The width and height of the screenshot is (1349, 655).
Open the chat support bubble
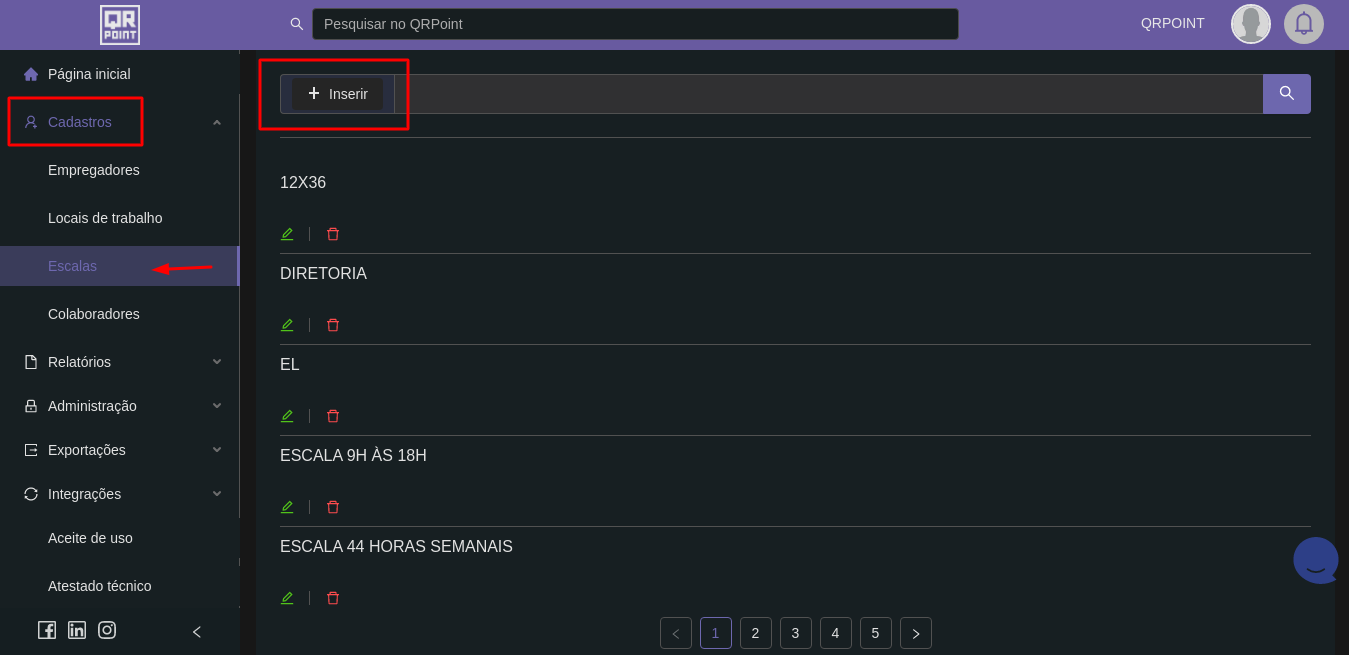1315,560
